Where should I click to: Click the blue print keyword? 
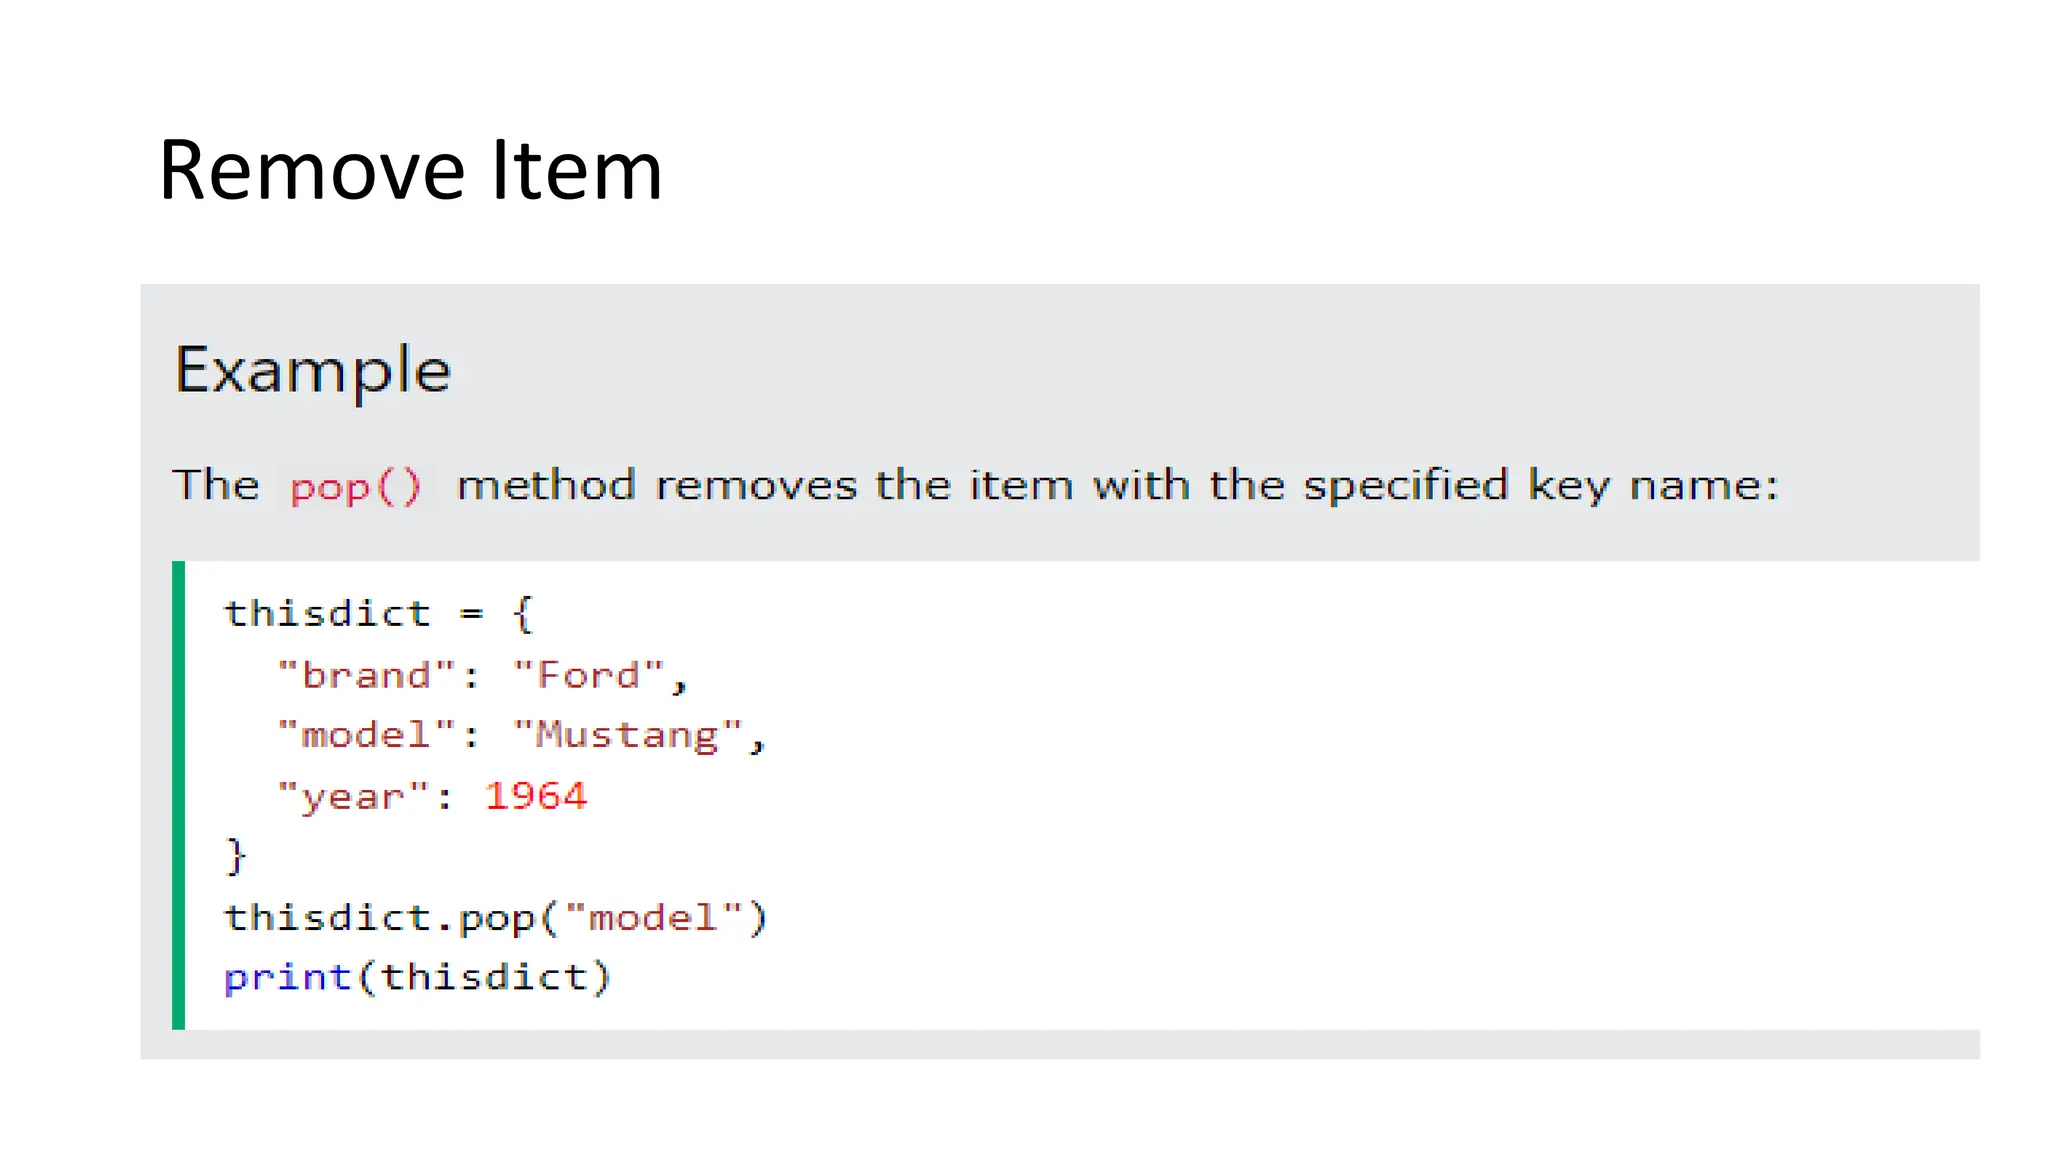pos(288,977)
